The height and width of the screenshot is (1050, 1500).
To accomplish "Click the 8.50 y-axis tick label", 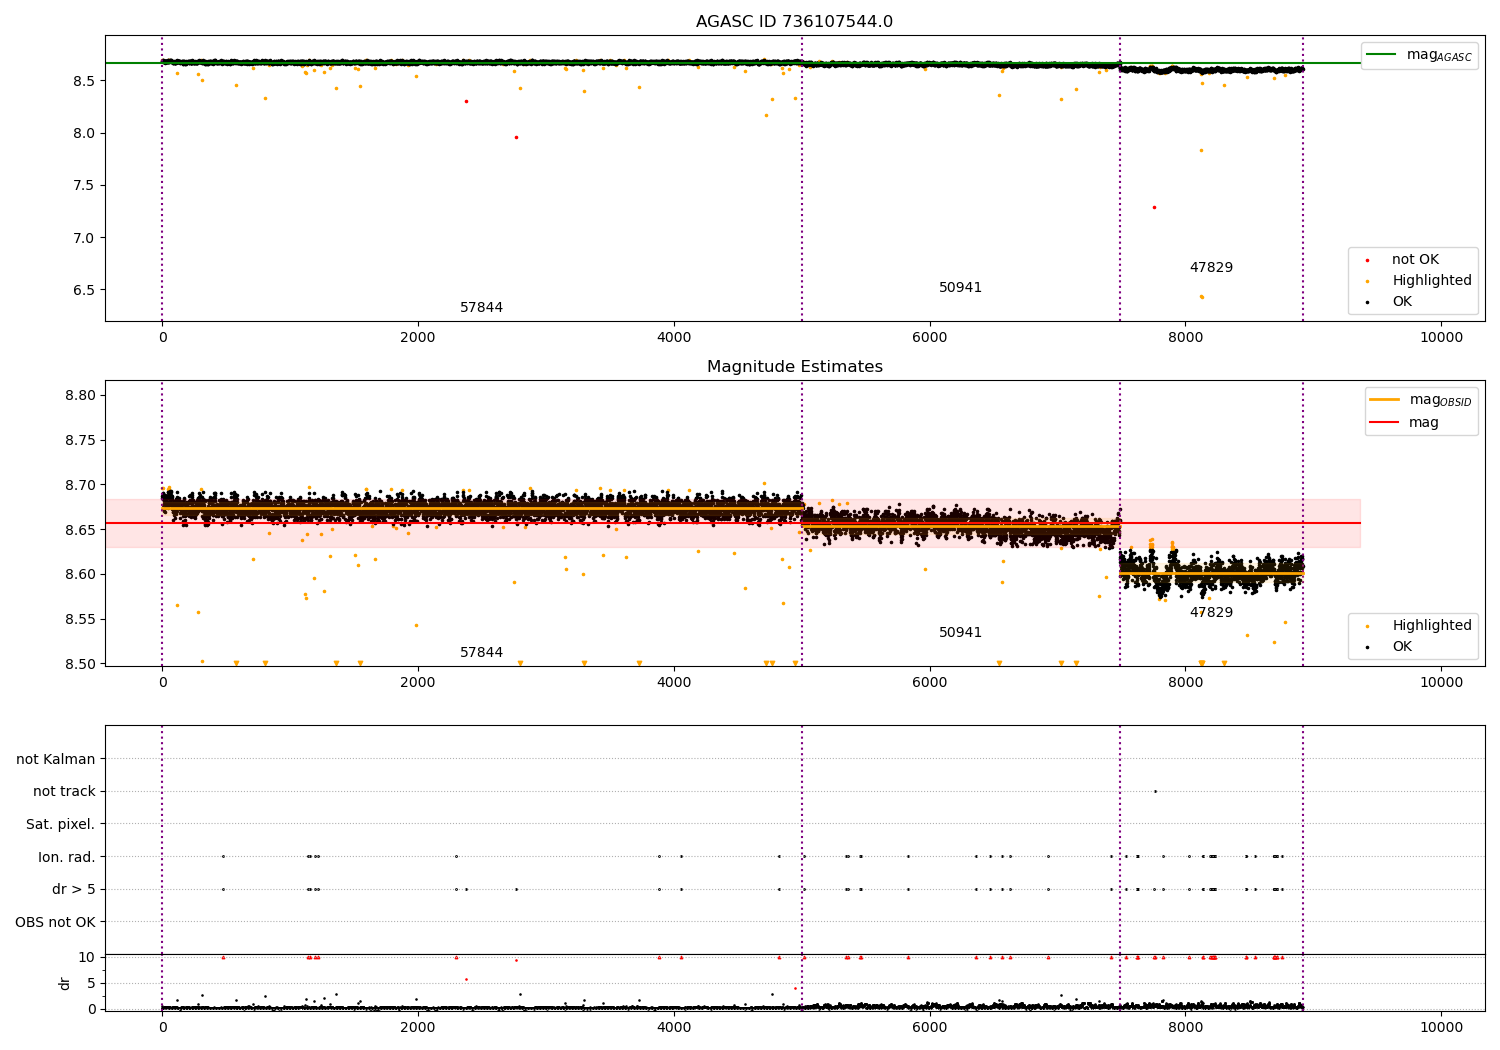I will pyautogui.click(x=79, y=664).
